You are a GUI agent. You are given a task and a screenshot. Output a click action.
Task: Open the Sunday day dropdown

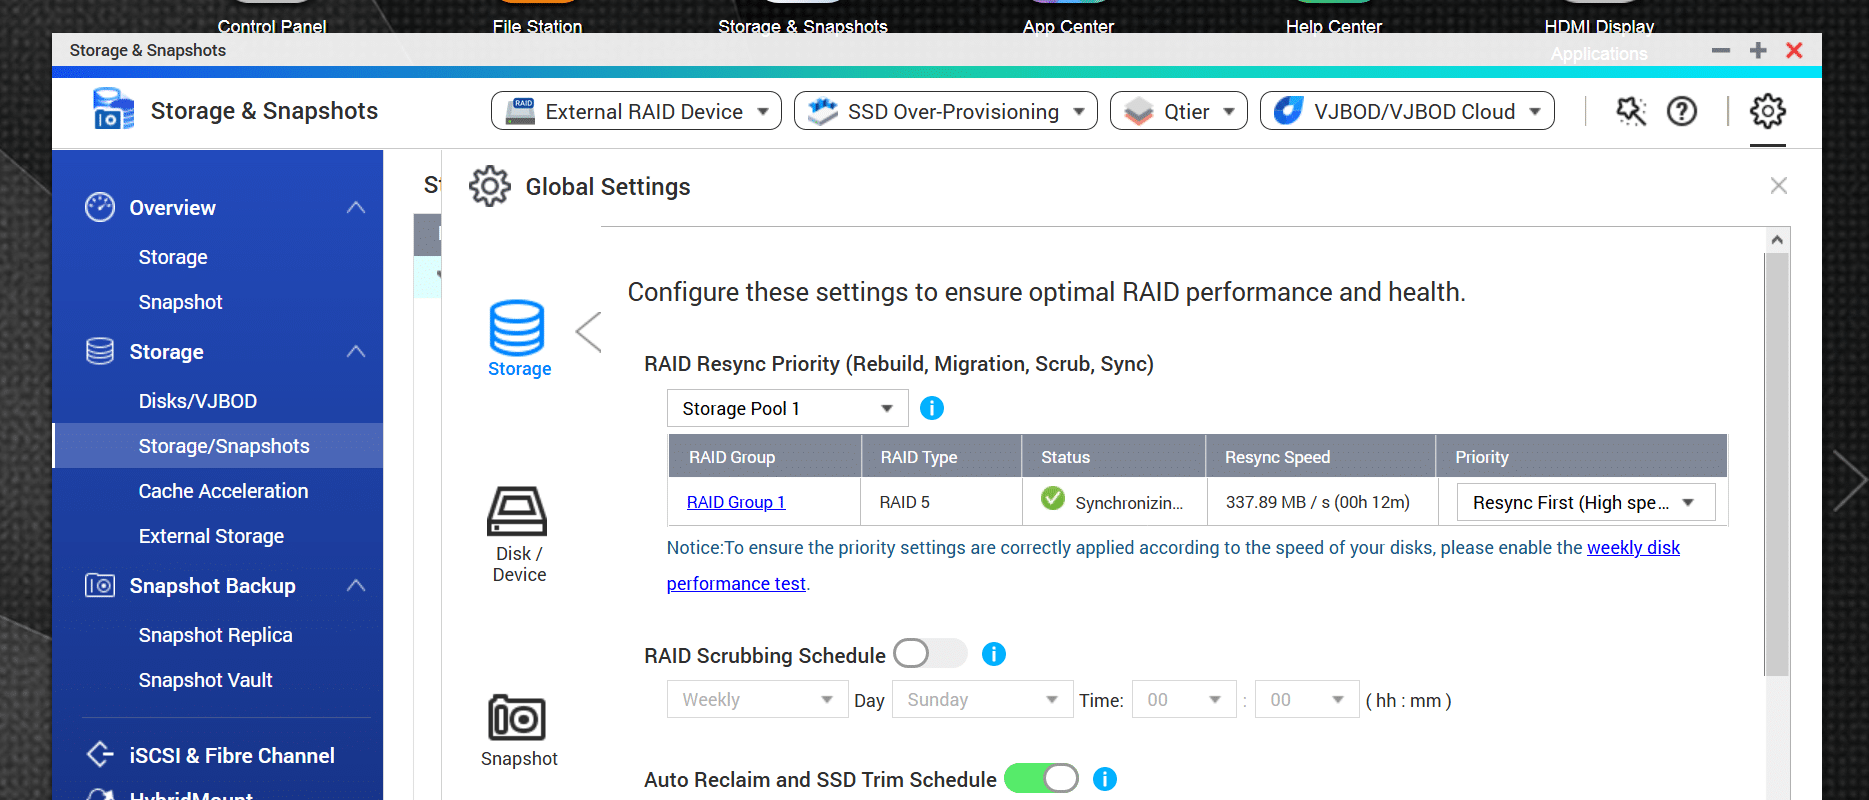tap(982, 700)
